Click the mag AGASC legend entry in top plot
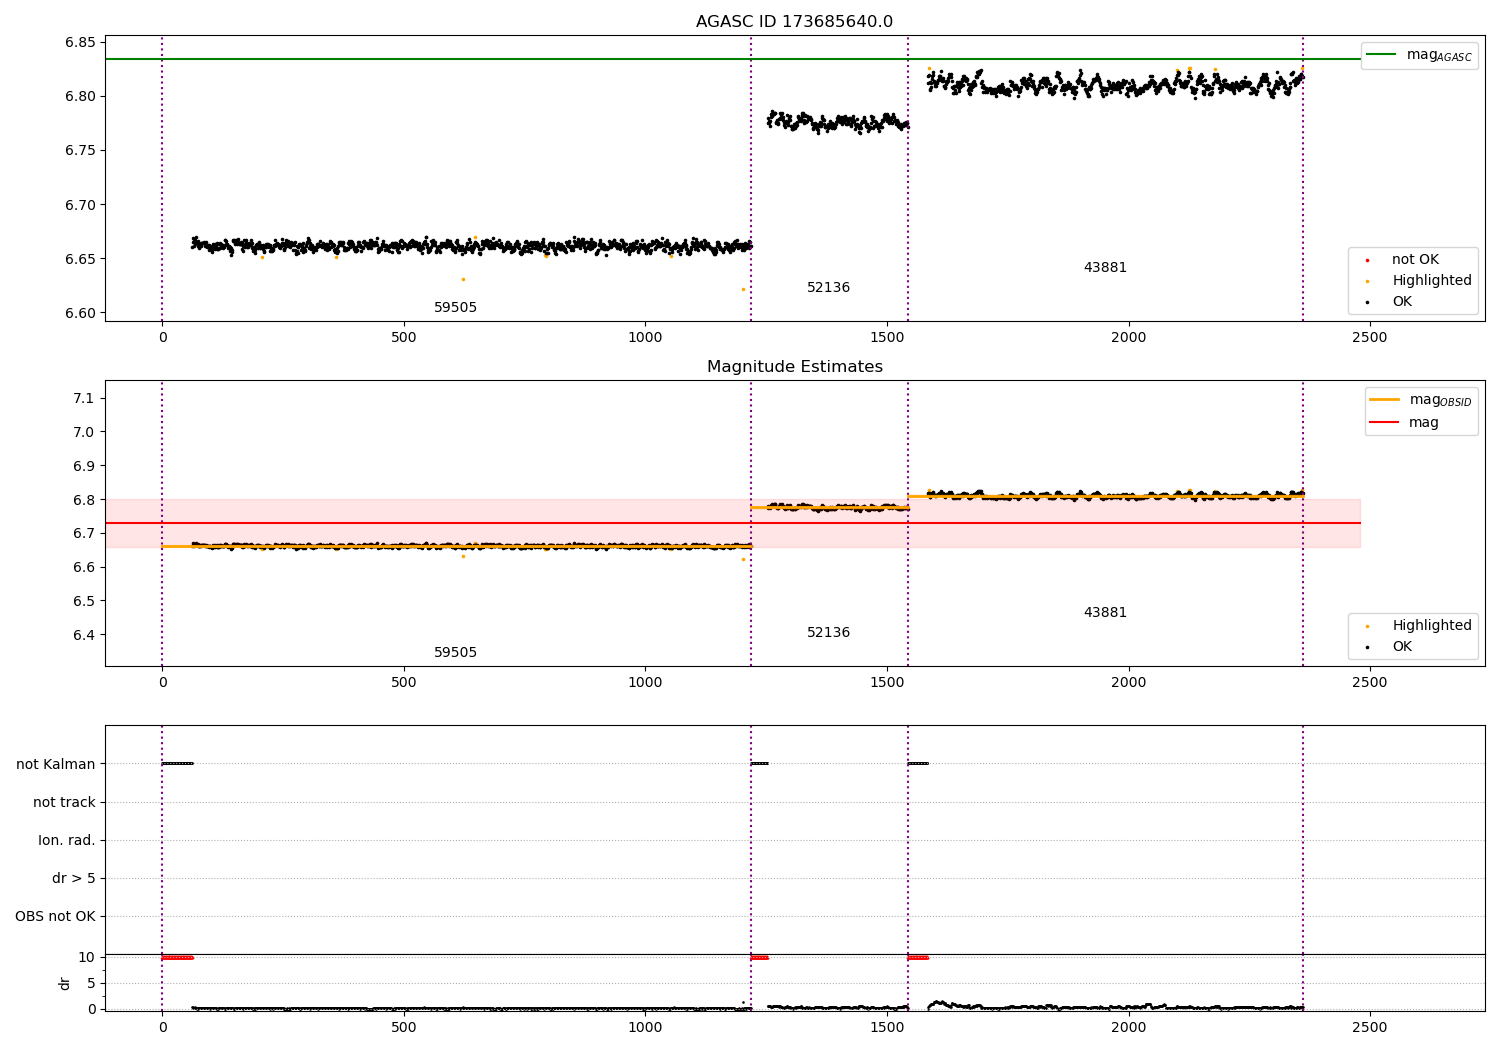 click(x=1419, y=55)
